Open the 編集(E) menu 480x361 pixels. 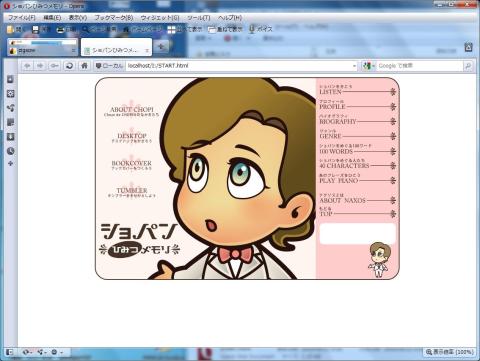click(x=52, y=17)
